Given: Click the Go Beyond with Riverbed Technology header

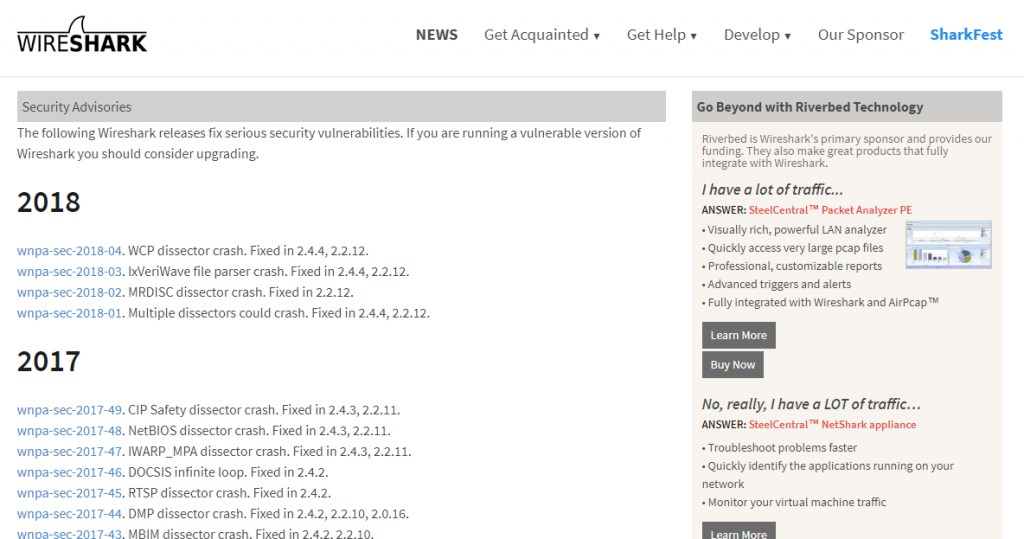Looking at the screenshot, I should point(810,107).
